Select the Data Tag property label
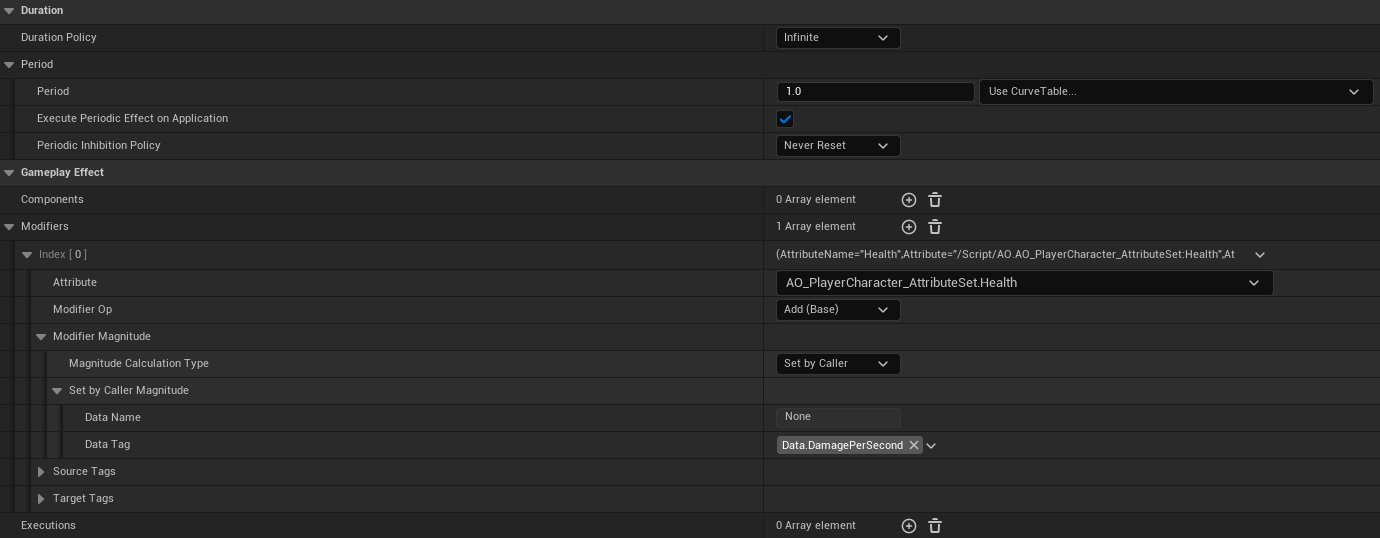 pyautogui.click(x=107, y=444)
